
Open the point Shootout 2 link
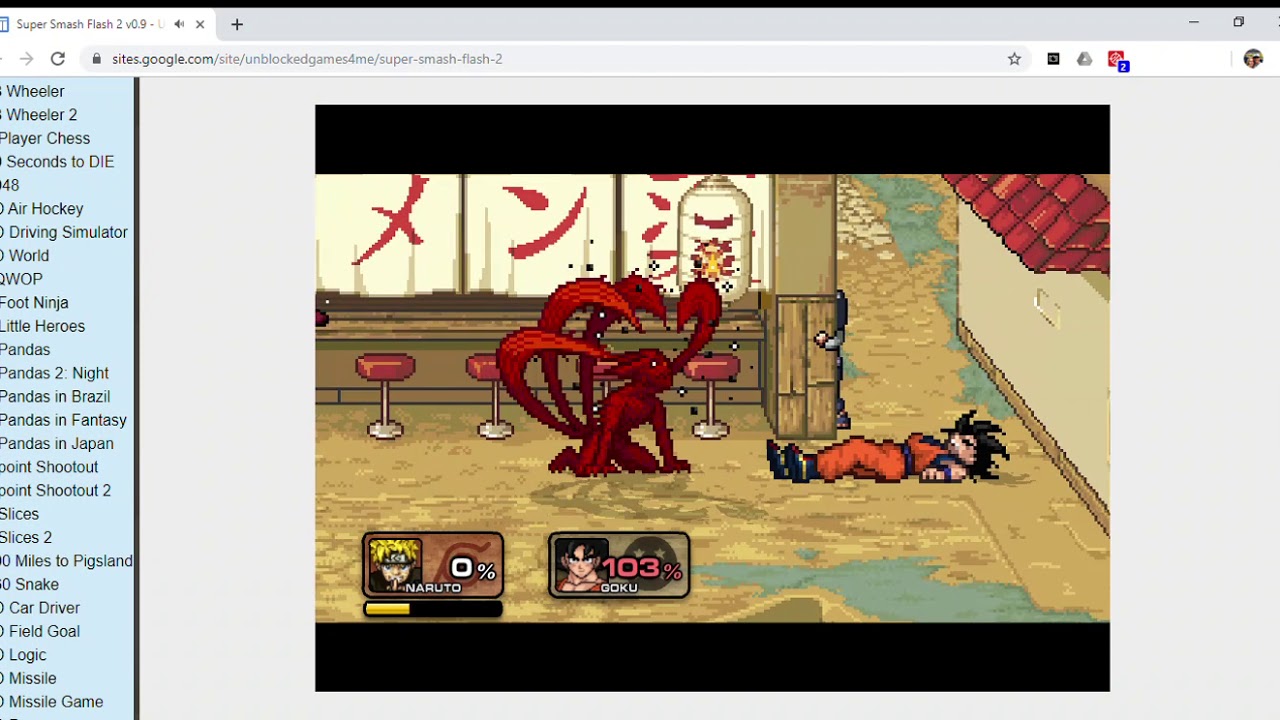55,491
